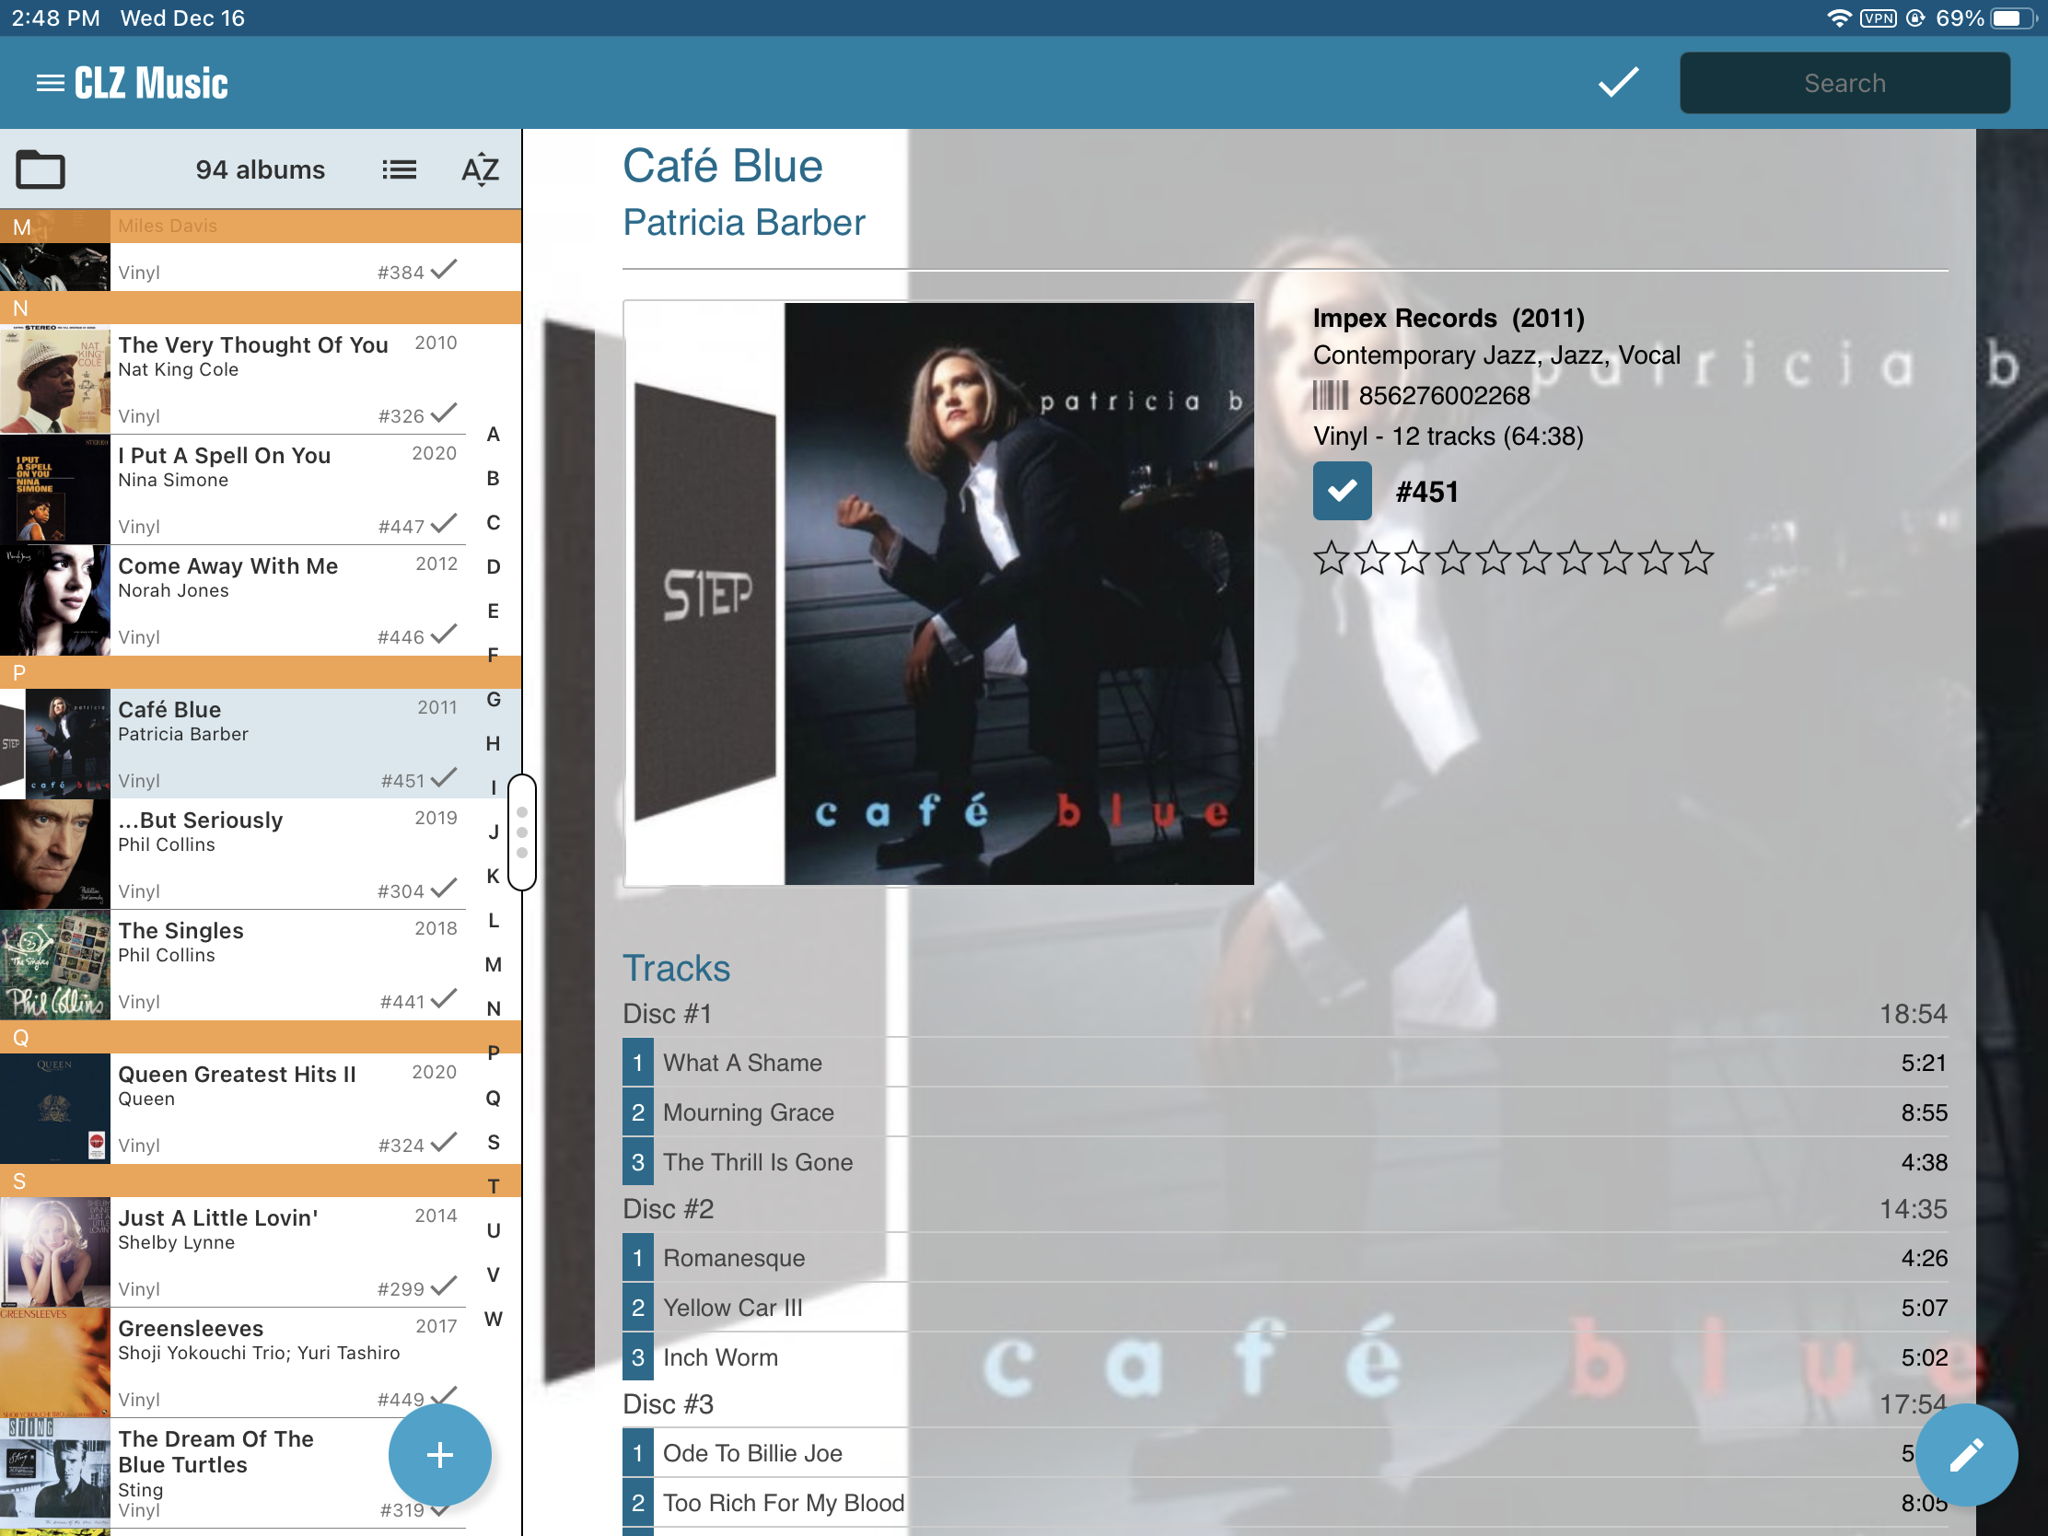Image resolution: width=2048 pixels, height=1536 pixels.
Task: Jump to letter U in index
Action: pos(493,1230)
